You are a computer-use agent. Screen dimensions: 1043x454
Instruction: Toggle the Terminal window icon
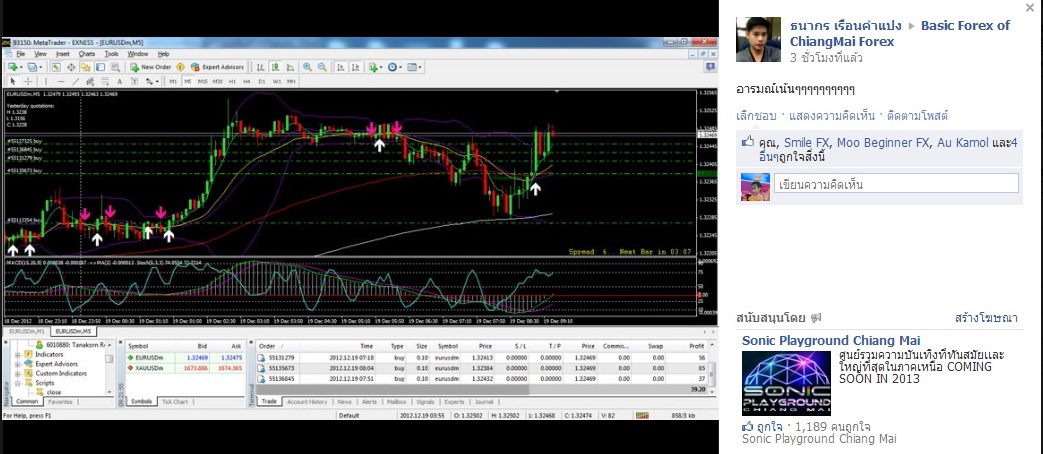[x=100, y=67]
